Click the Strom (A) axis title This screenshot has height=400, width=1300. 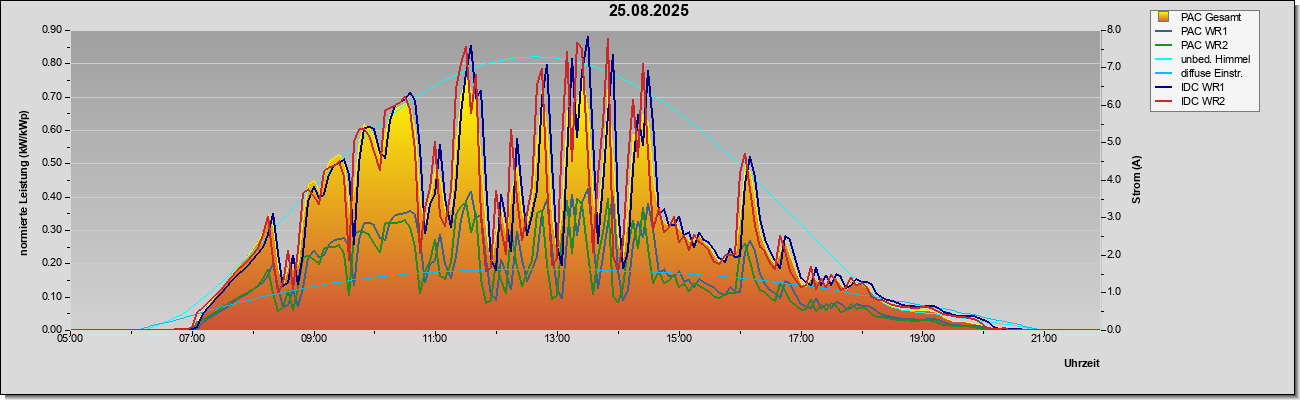(x=1136, y=180)
